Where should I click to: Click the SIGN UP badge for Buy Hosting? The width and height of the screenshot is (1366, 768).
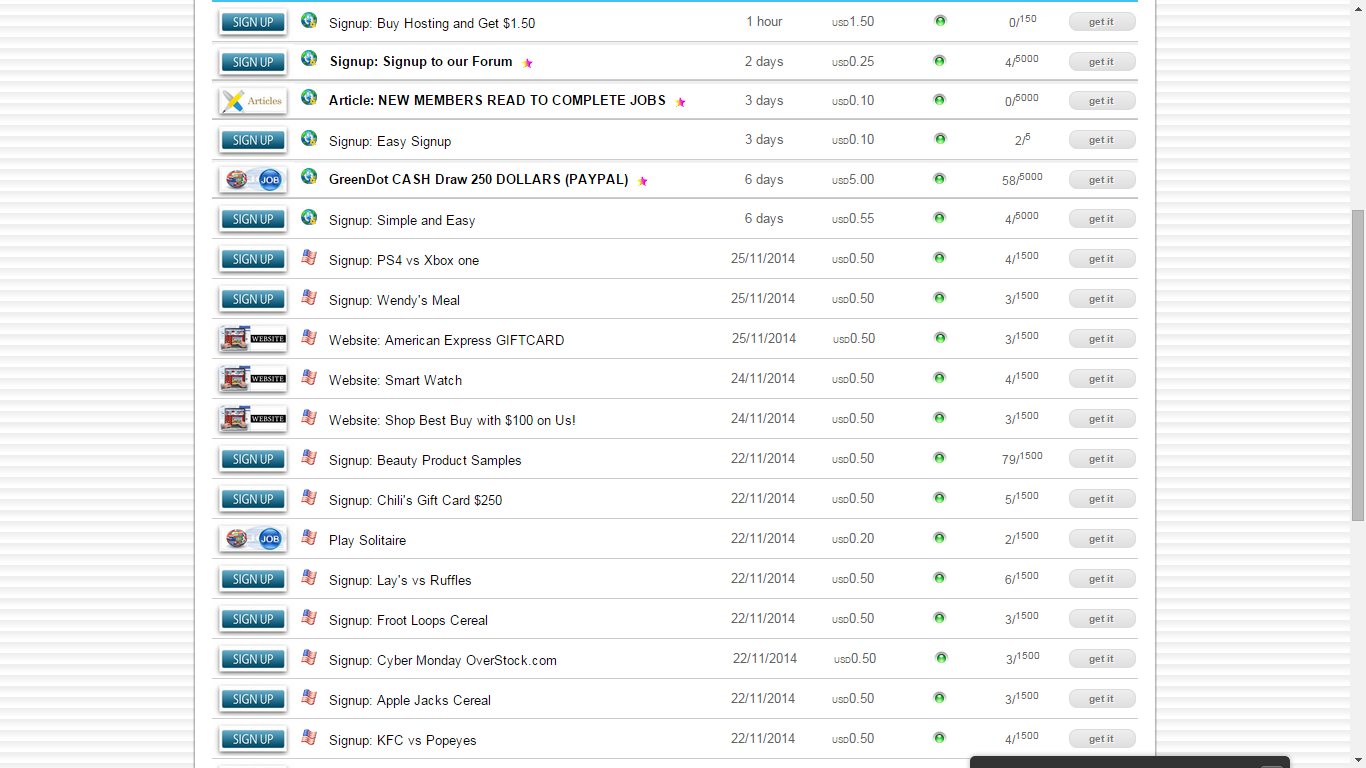pos(253,22)
